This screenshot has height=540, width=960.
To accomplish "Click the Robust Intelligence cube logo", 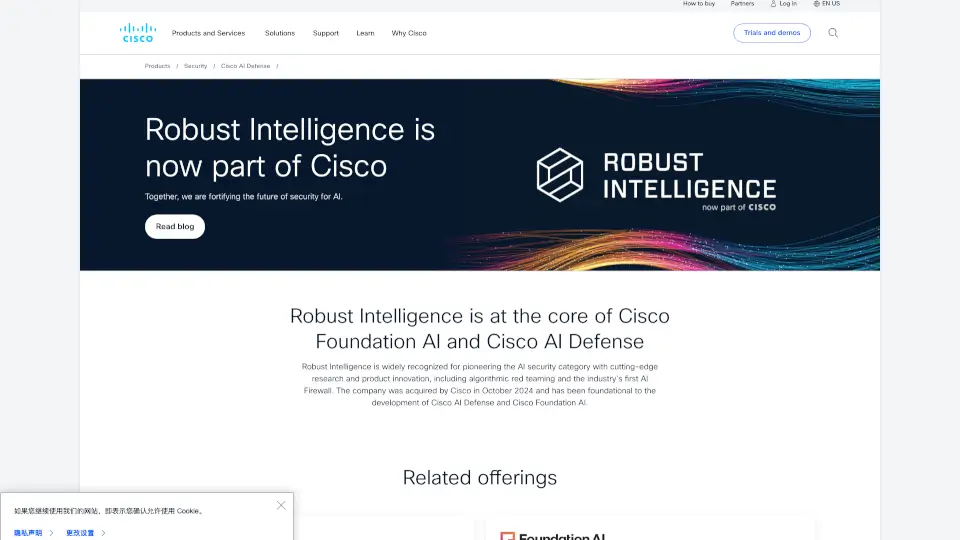I will click(x=560, y=175).
